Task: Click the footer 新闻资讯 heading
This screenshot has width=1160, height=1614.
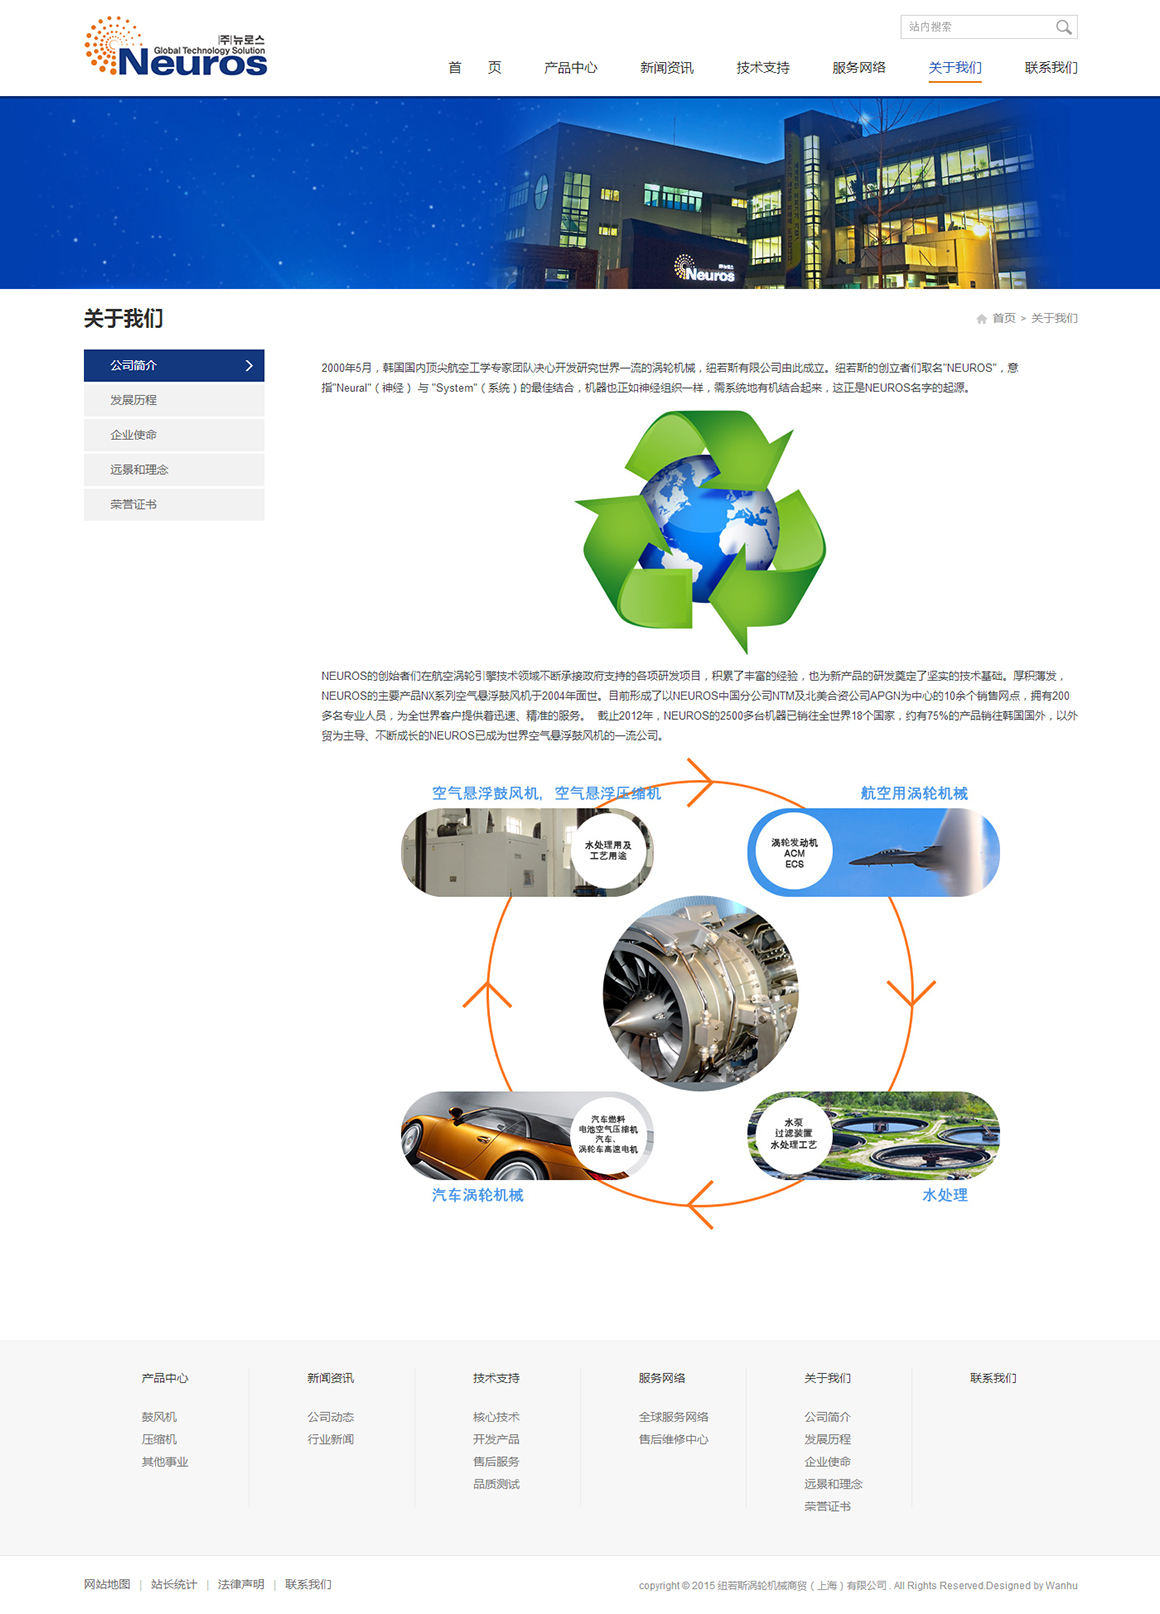Action: point(330,1378)
